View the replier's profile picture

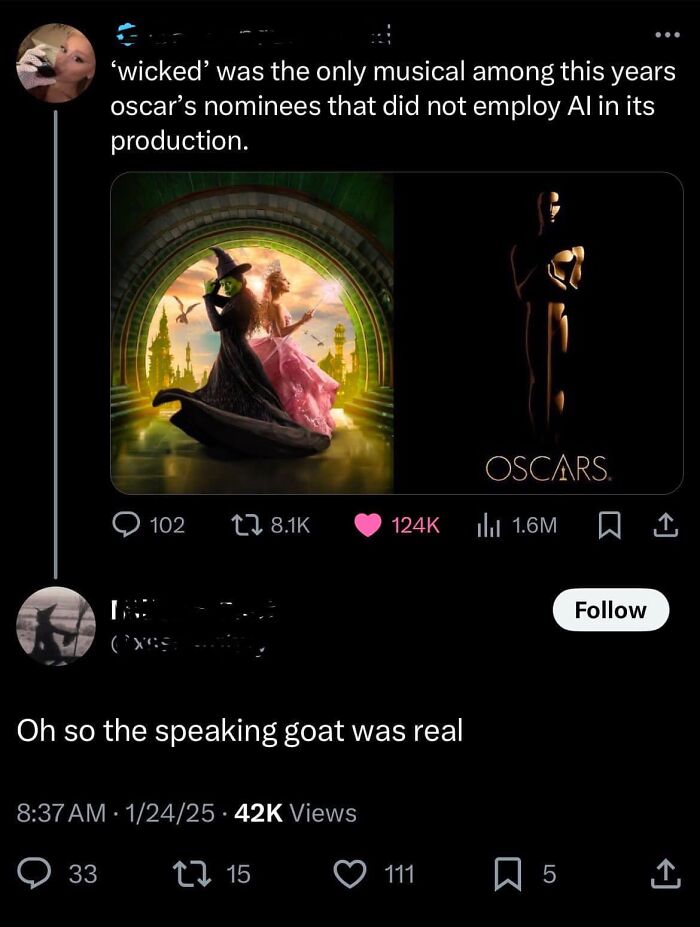(56, 626)
